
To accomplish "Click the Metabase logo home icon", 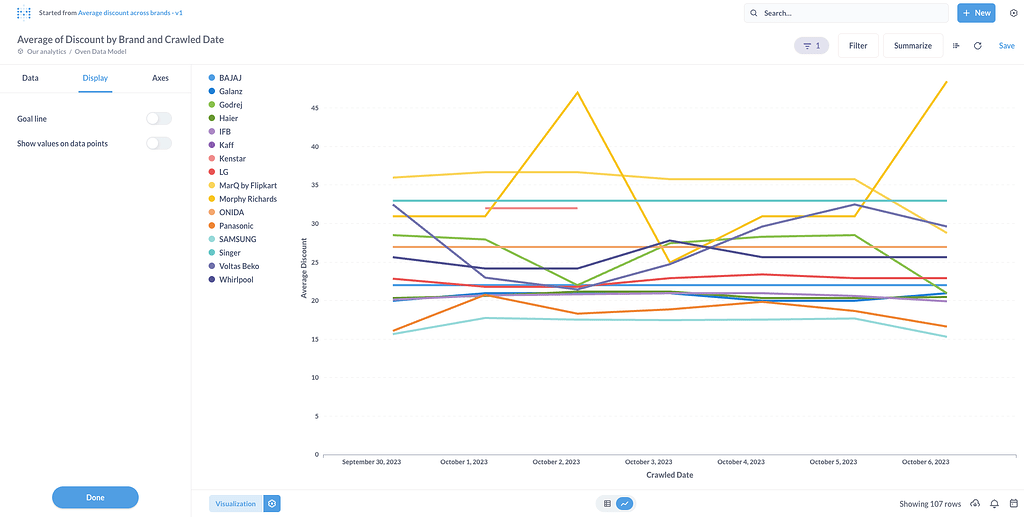I will click(x=23, y=13).
